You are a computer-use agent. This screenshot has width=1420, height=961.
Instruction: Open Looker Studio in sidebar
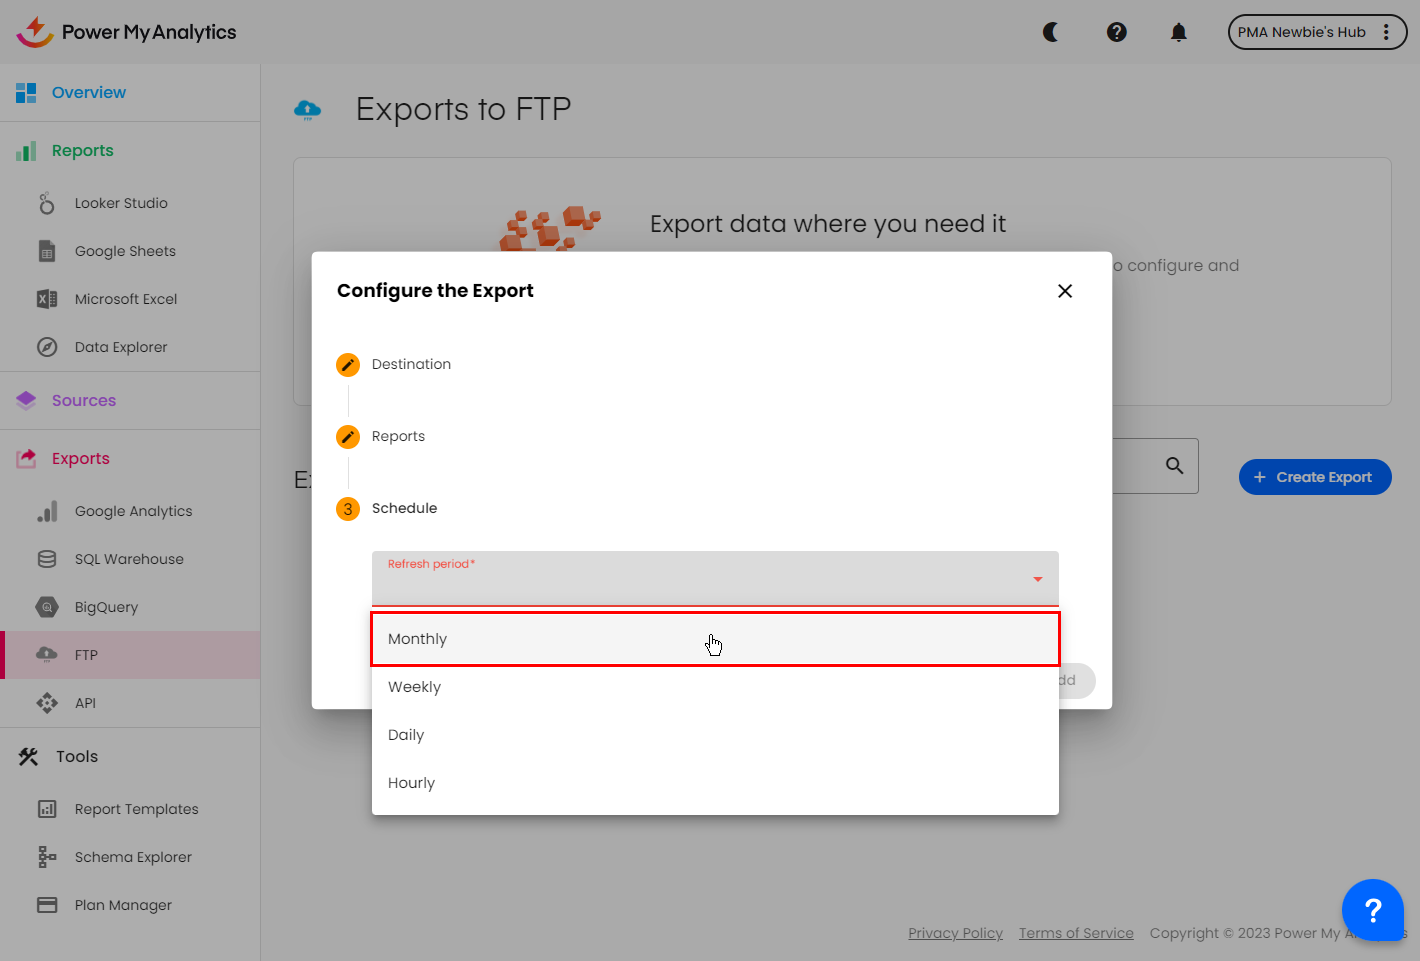tap(121, 203)
